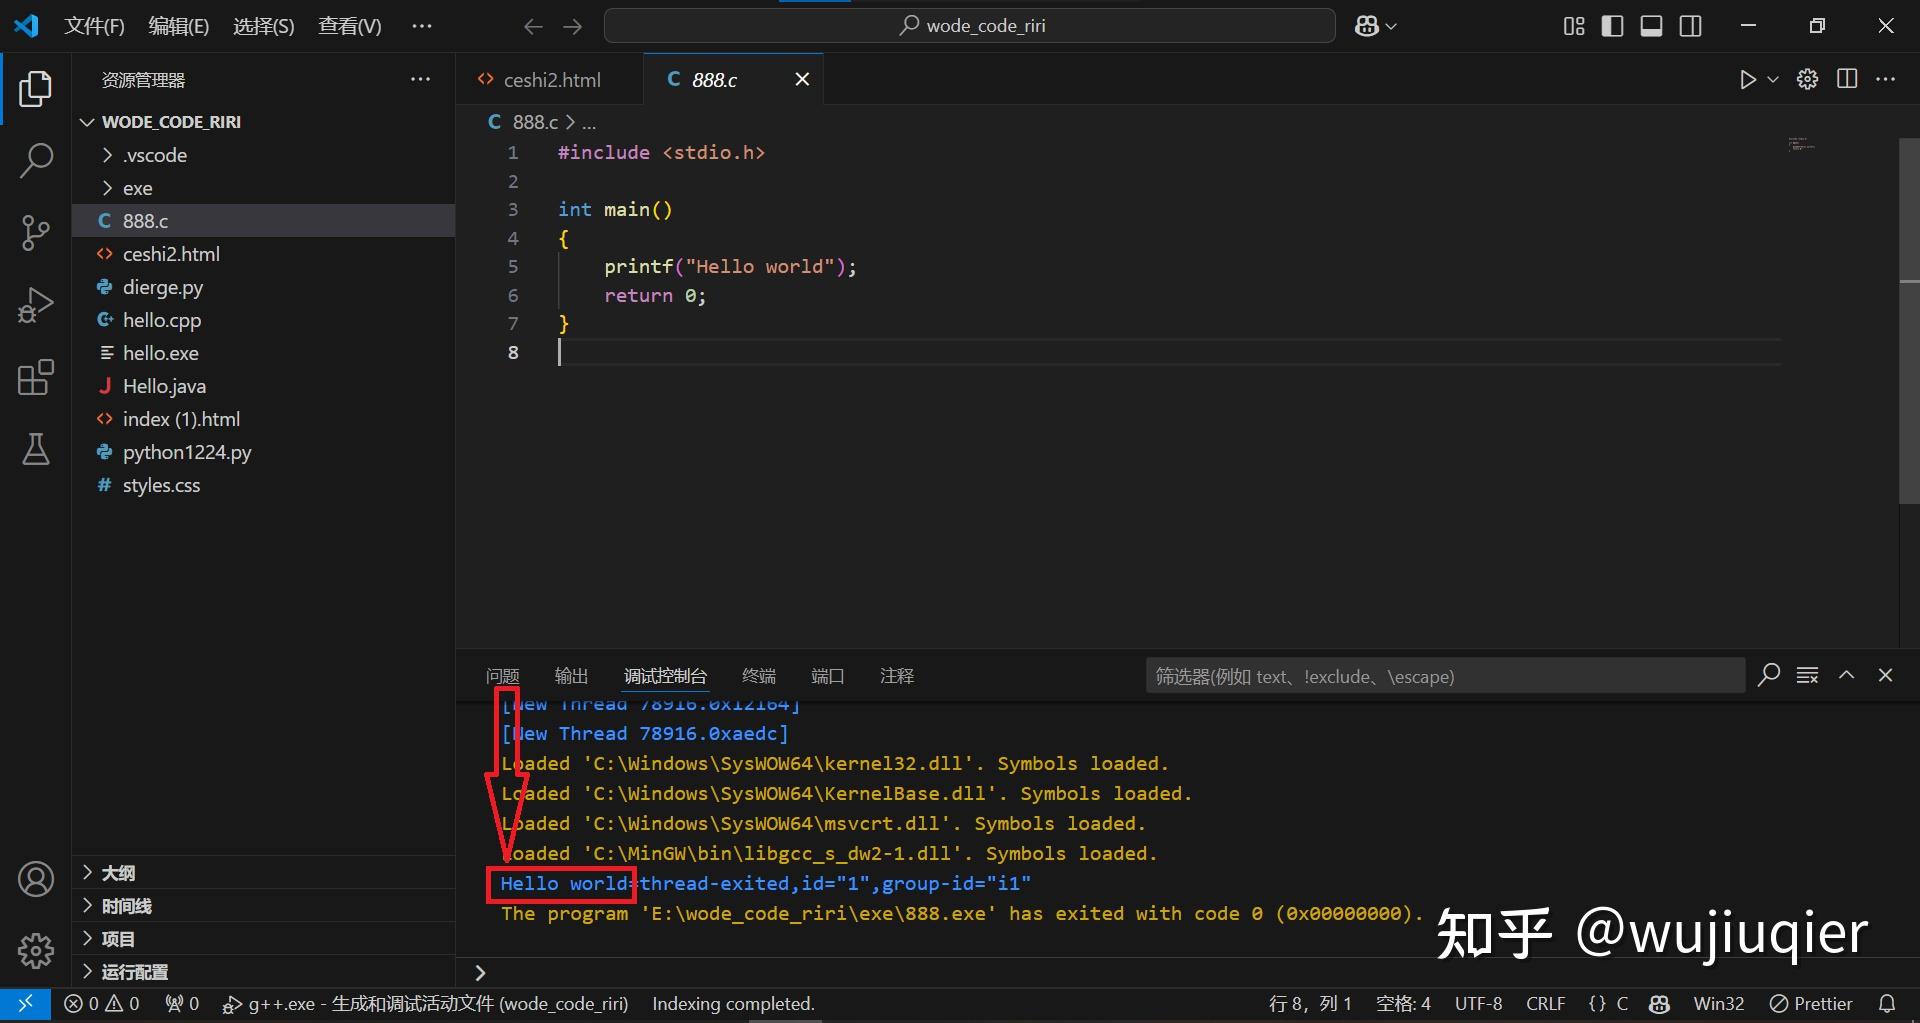Open the Explorer view in activity bar

(x=36, y=89)
